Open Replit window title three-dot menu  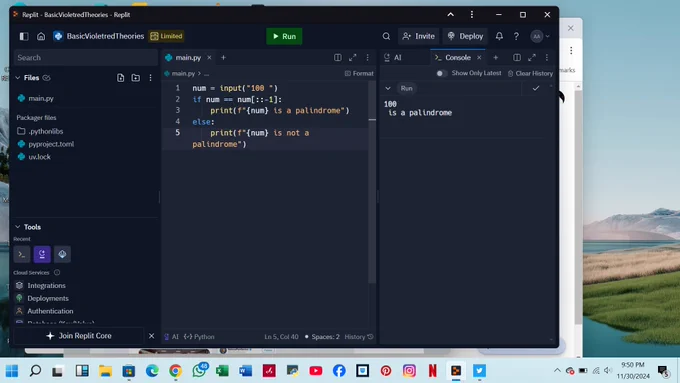472,15
